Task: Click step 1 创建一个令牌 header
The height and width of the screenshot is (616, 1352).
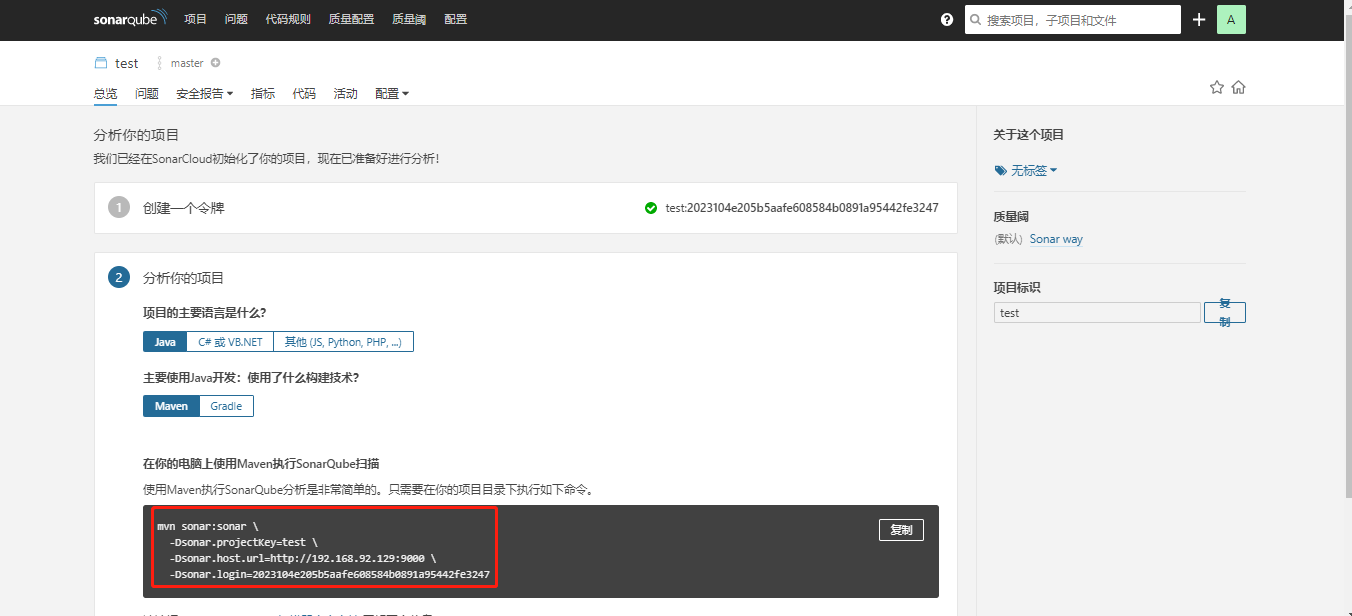Action: pos(184,208)
